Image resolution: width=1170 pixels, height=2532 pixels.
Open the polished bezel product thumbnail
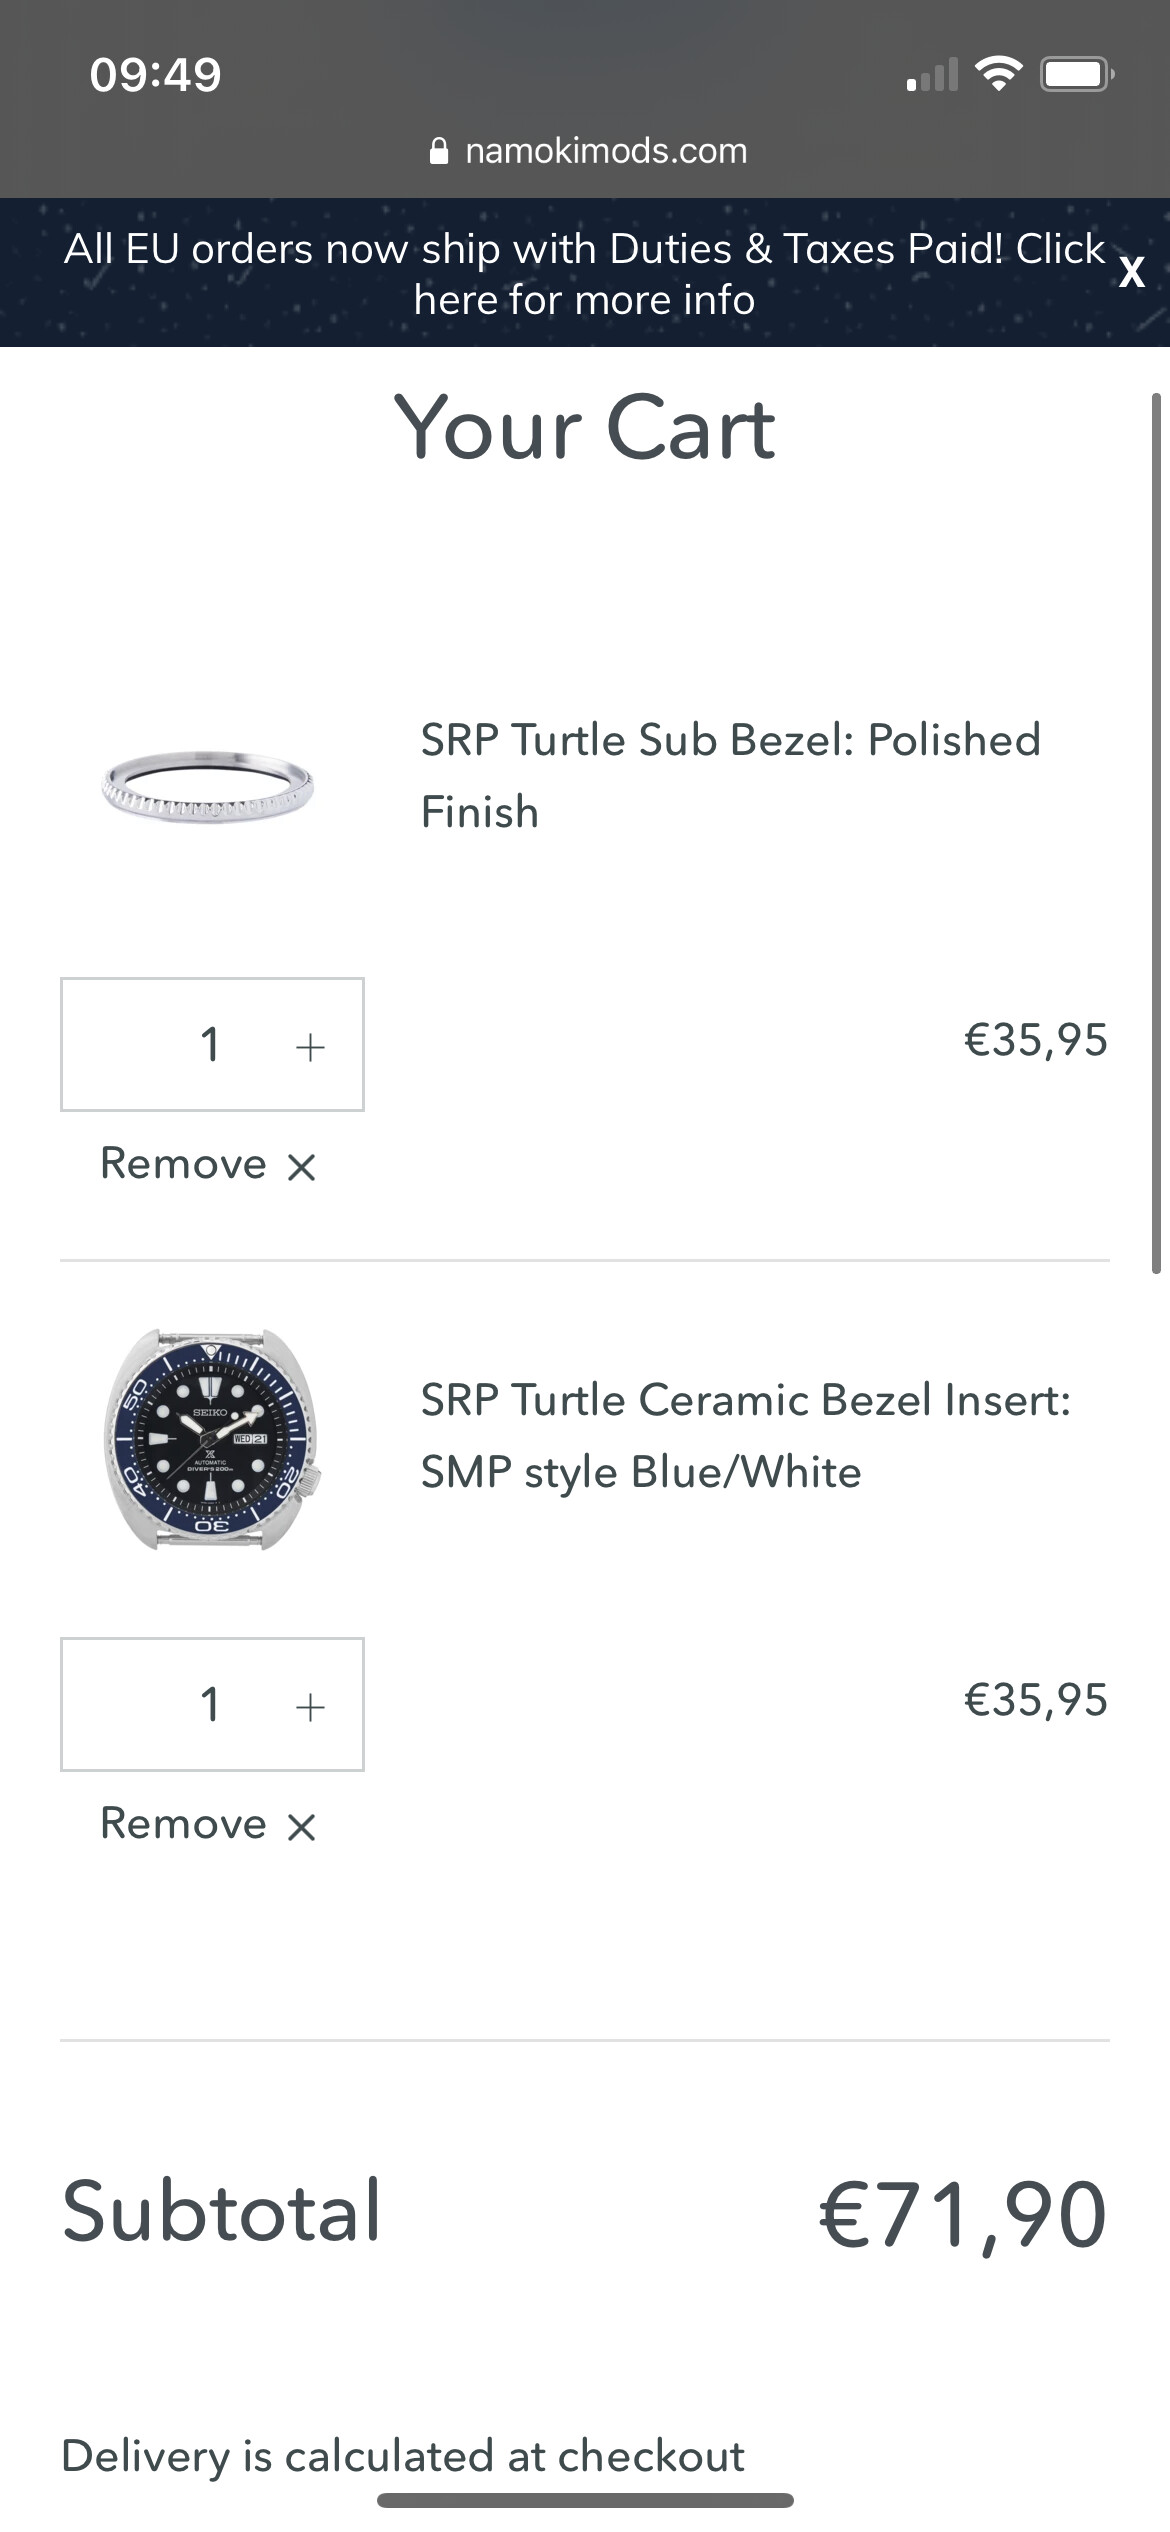click(208, 787)
